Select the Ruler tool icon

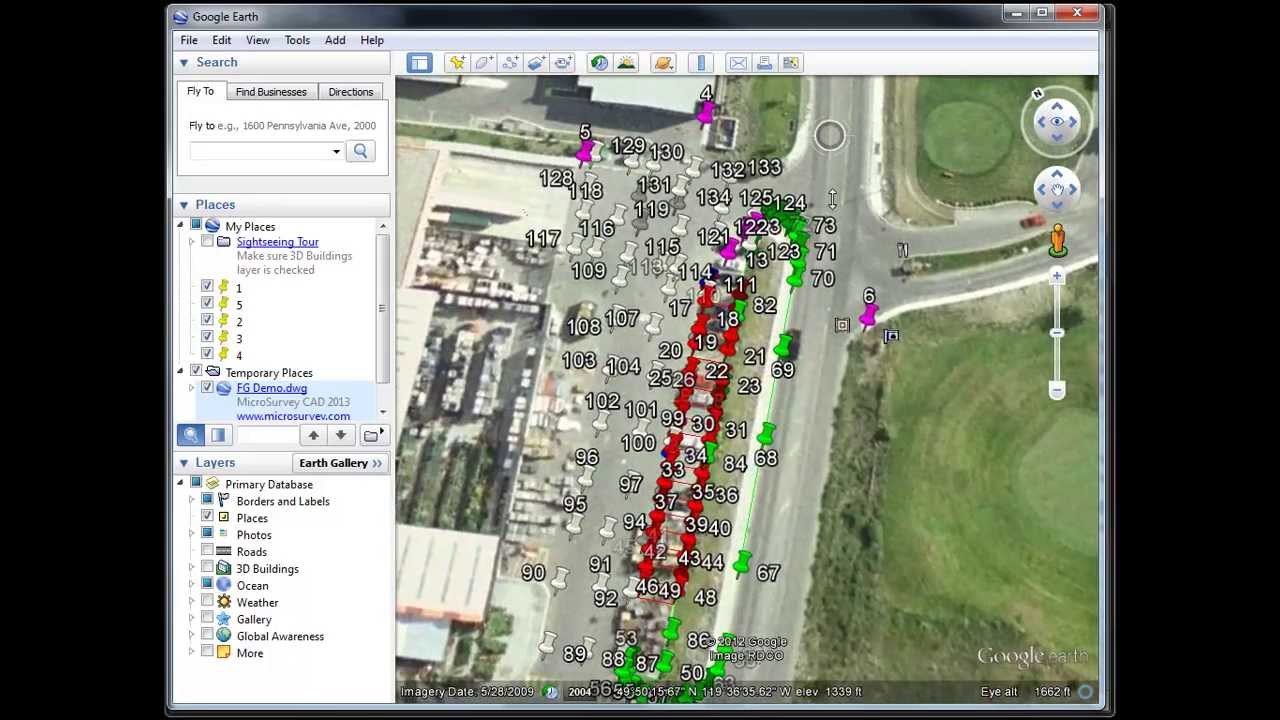[x=701, y=63]
